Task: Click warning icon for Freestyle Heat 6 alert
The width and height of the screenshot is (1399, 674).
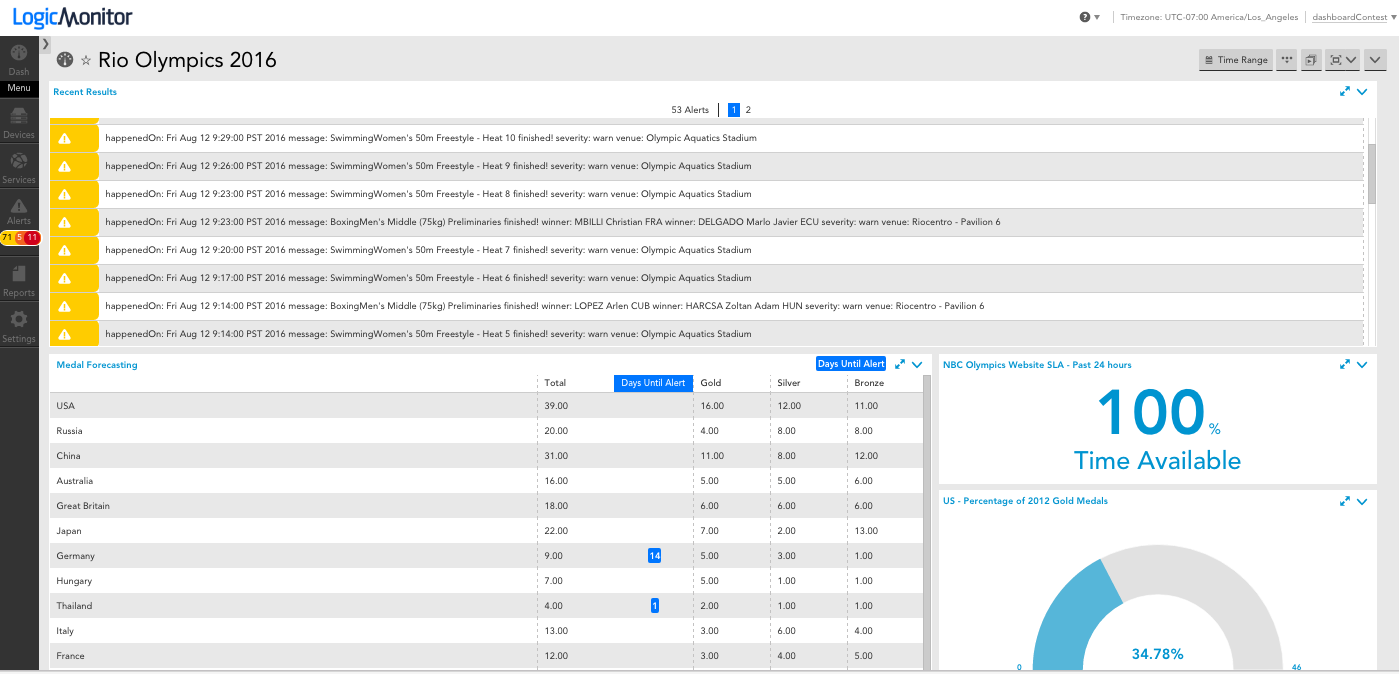Action: 65,278
